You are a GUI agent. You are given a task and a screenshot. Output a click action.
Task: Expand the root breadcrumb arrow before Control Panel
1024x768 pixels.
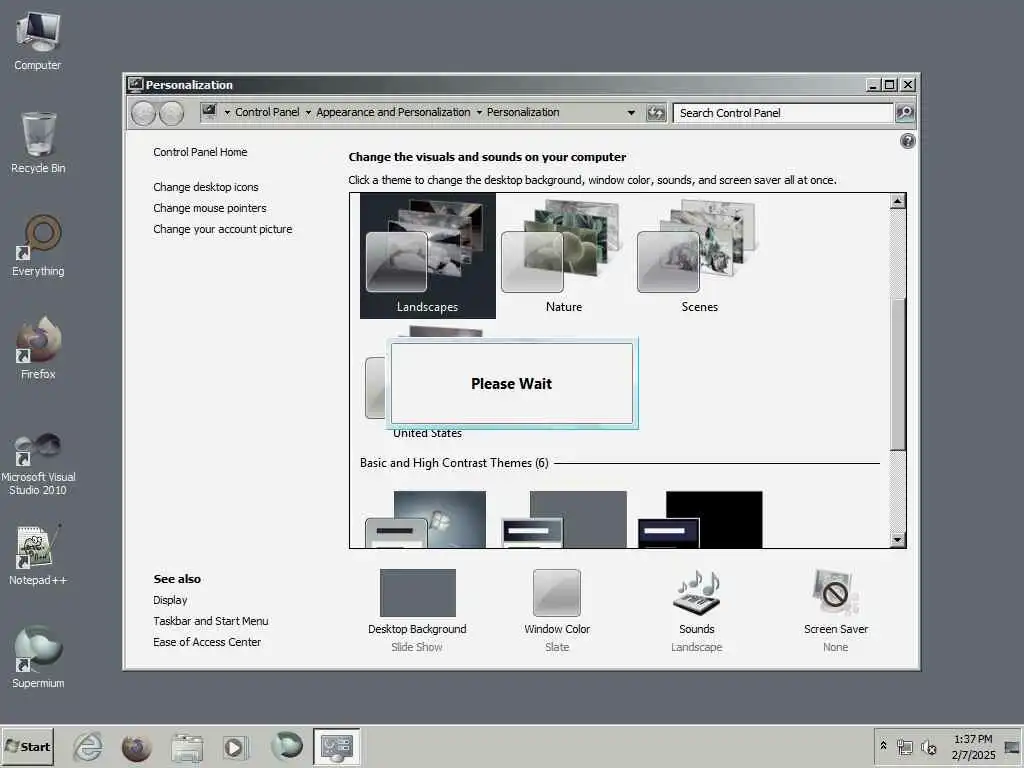[x=227, y=112]
